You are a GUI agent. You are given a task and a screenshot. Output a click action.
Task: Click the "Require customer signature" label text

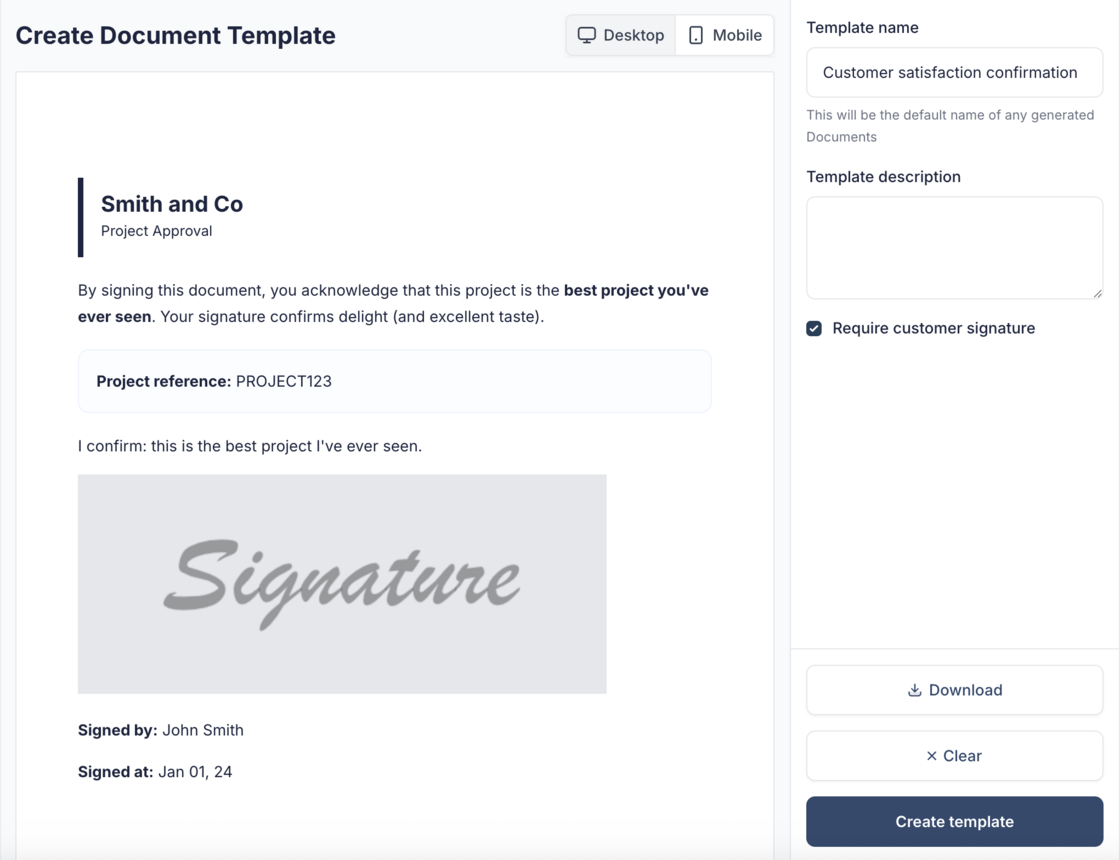(933, 328)
